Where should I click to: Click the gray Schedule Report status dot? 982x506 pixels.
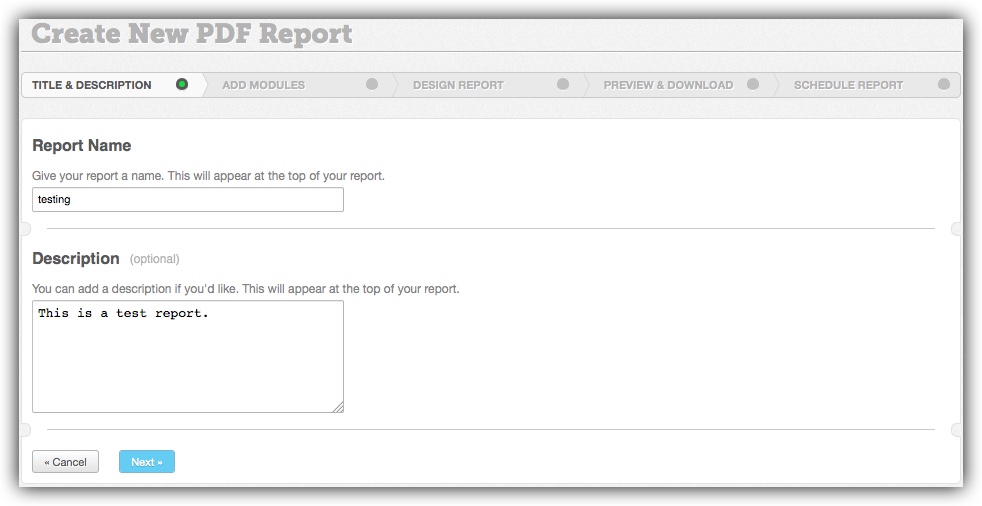click(944, 84)
